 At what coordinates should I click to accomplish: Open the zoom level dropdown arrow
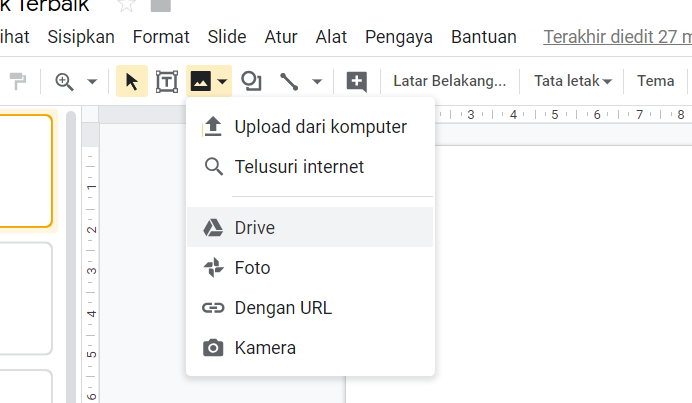92,82
